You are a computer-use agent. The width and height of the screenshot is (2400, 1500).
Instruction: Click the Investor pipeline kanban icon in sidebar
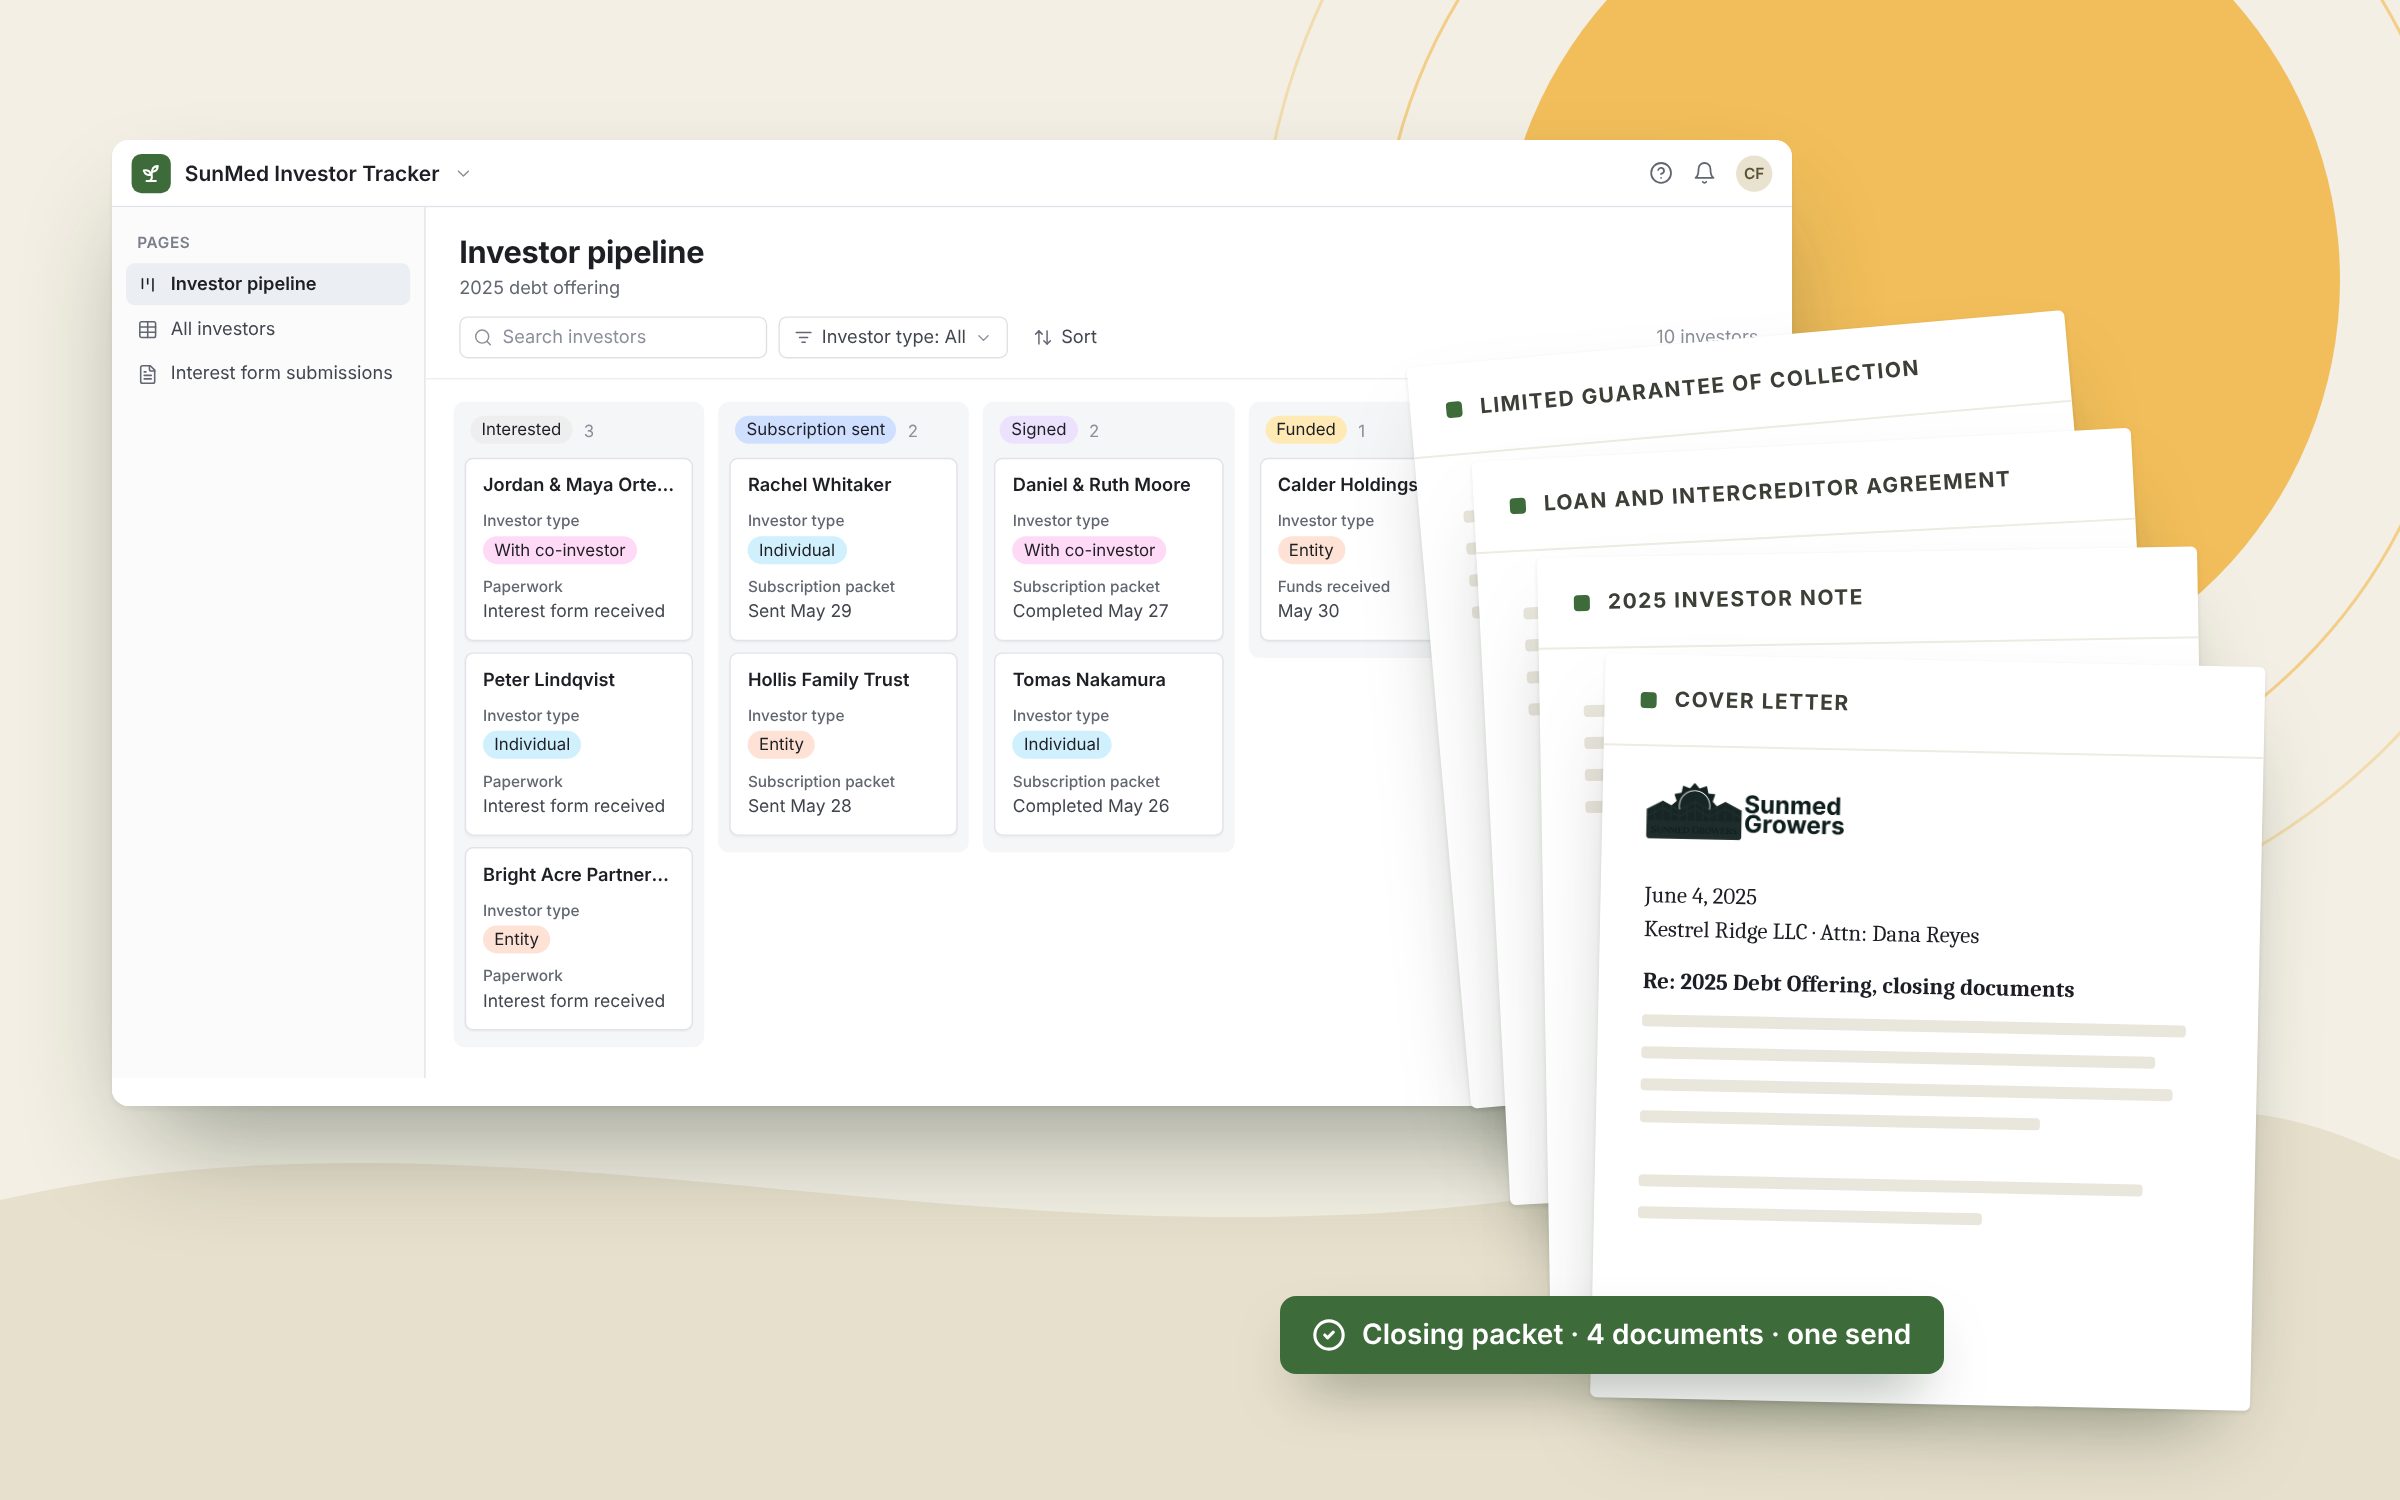click(x=148, y=284)
